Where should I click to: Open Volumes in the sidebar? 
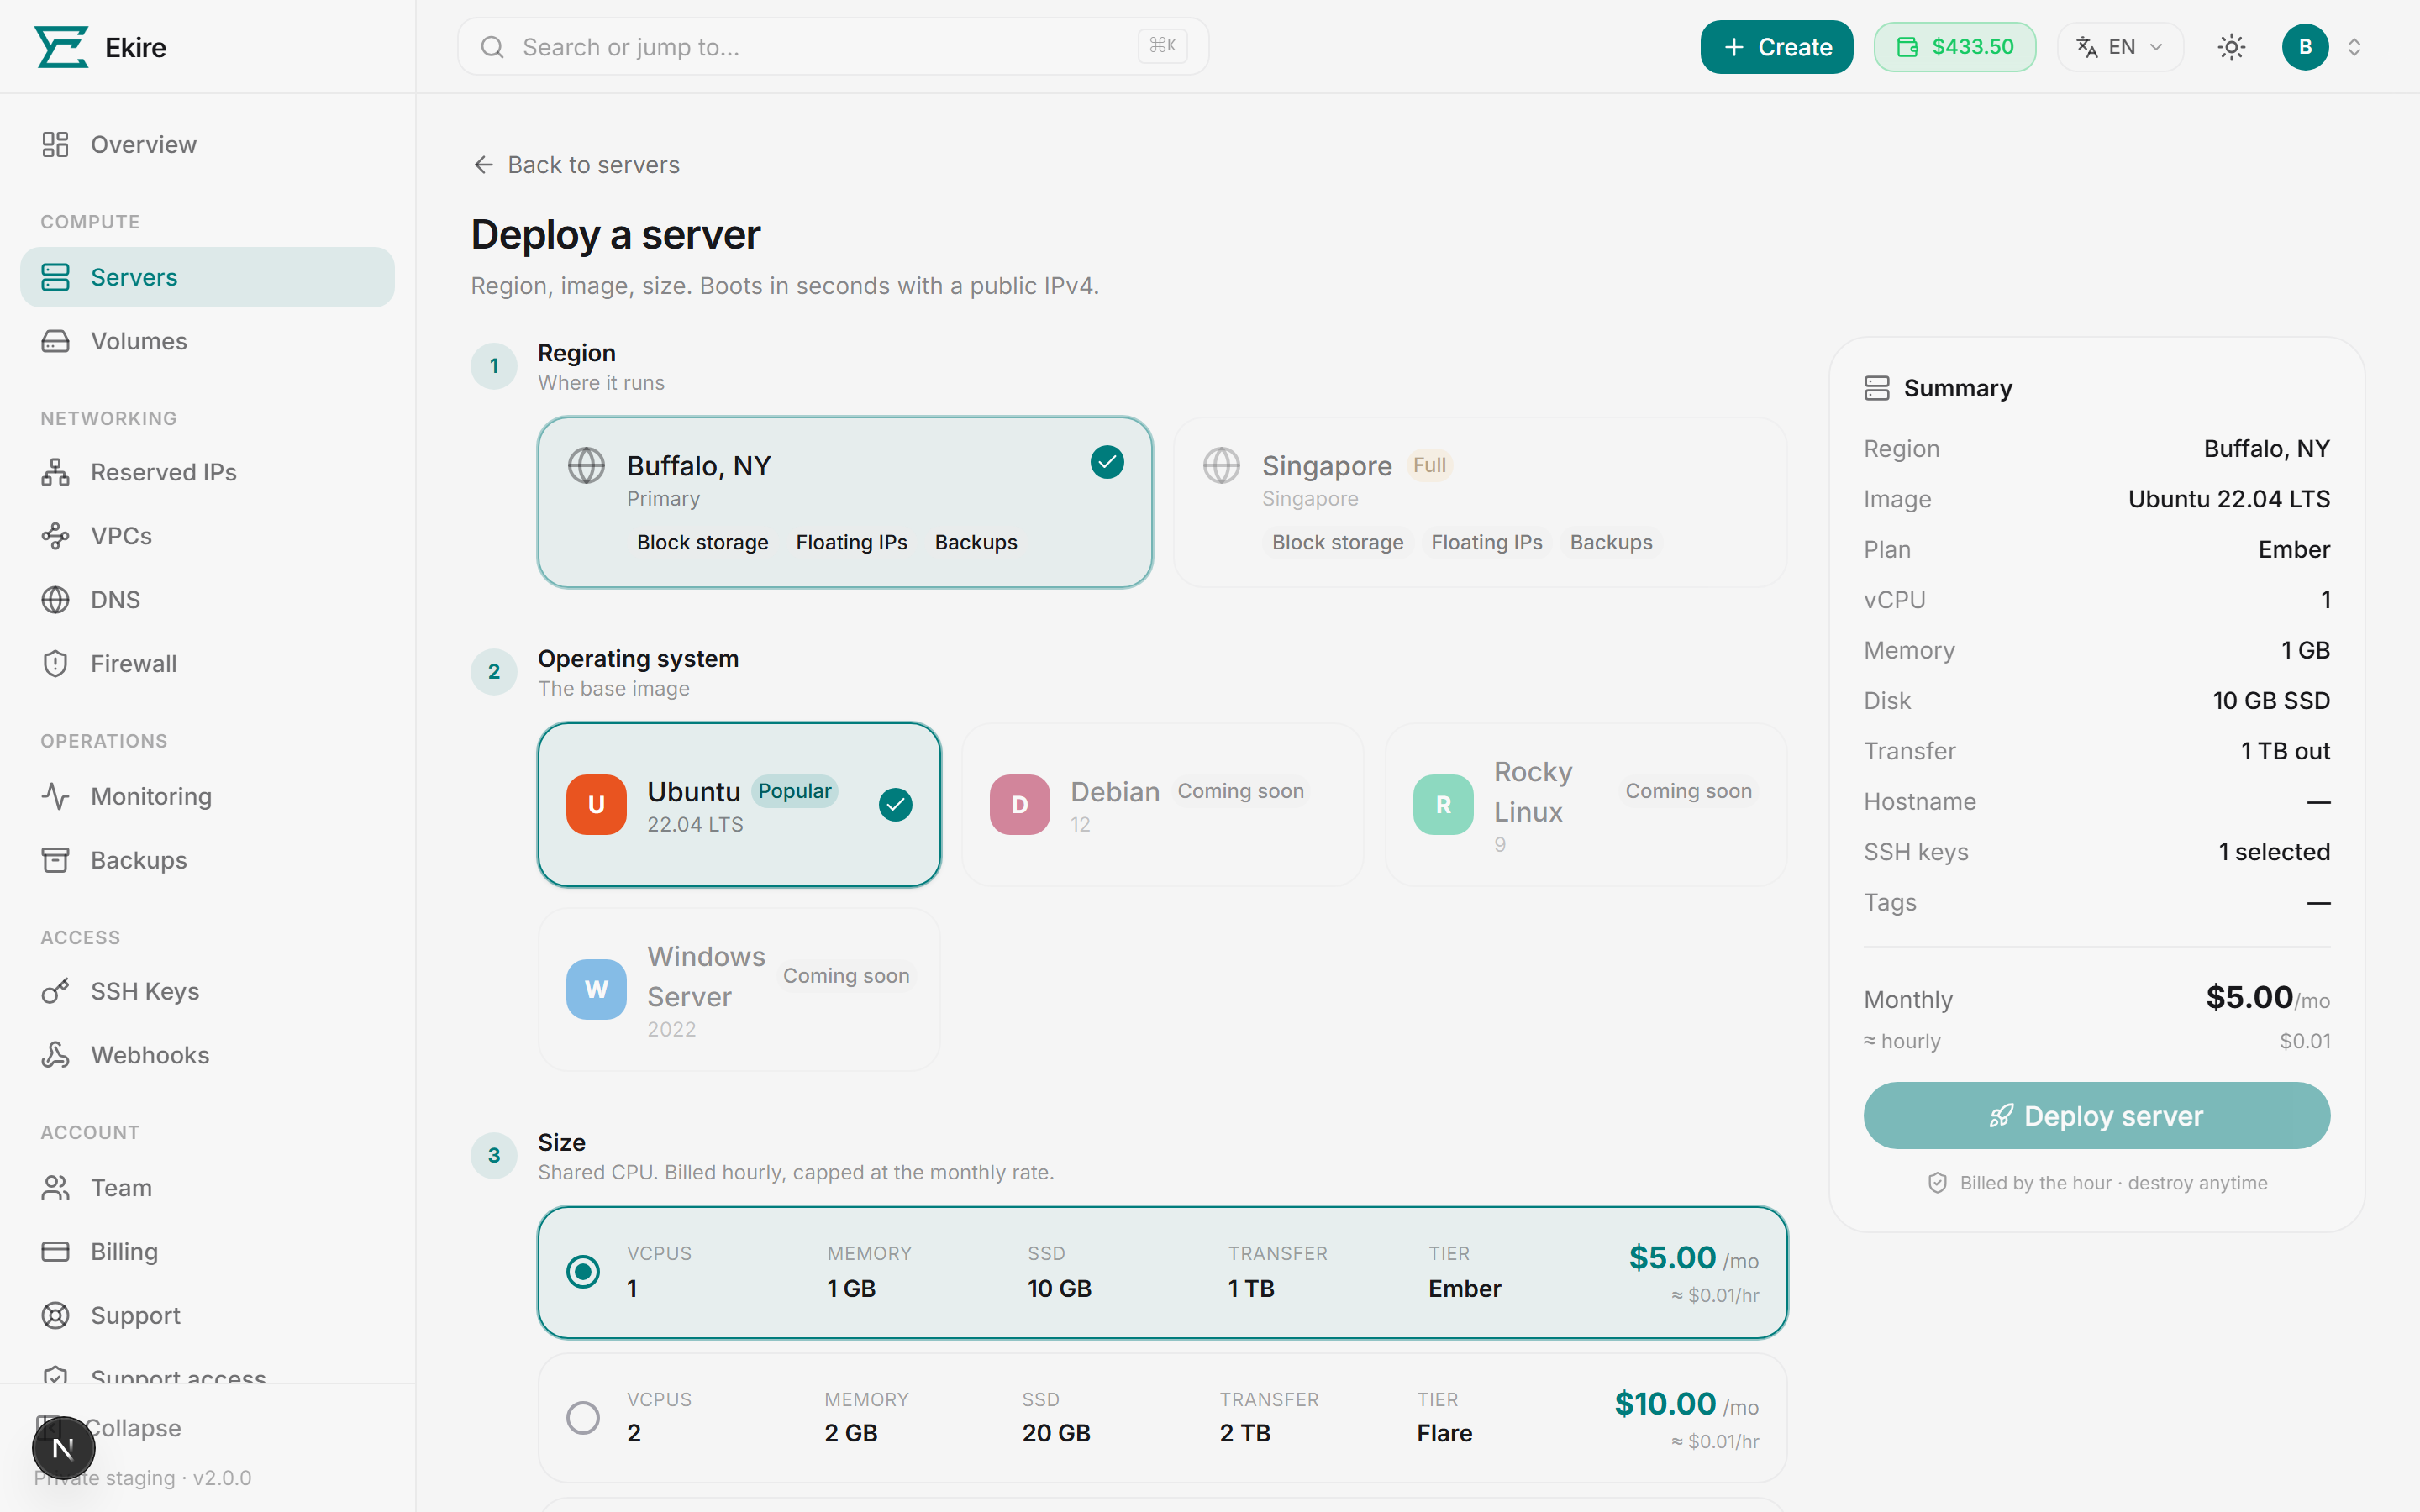207,341
